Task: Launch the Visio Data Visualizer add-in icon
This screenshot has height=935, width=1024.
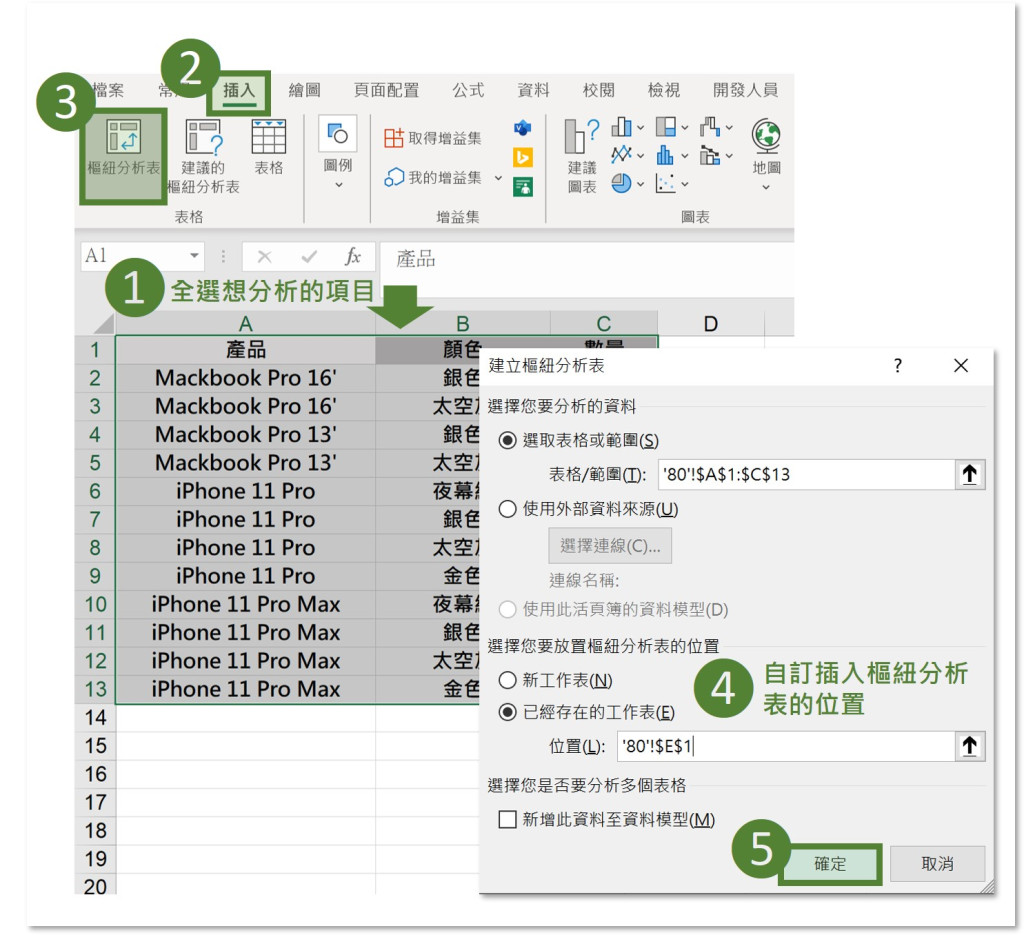Action: pyautogui.click(x=522, y=128)
